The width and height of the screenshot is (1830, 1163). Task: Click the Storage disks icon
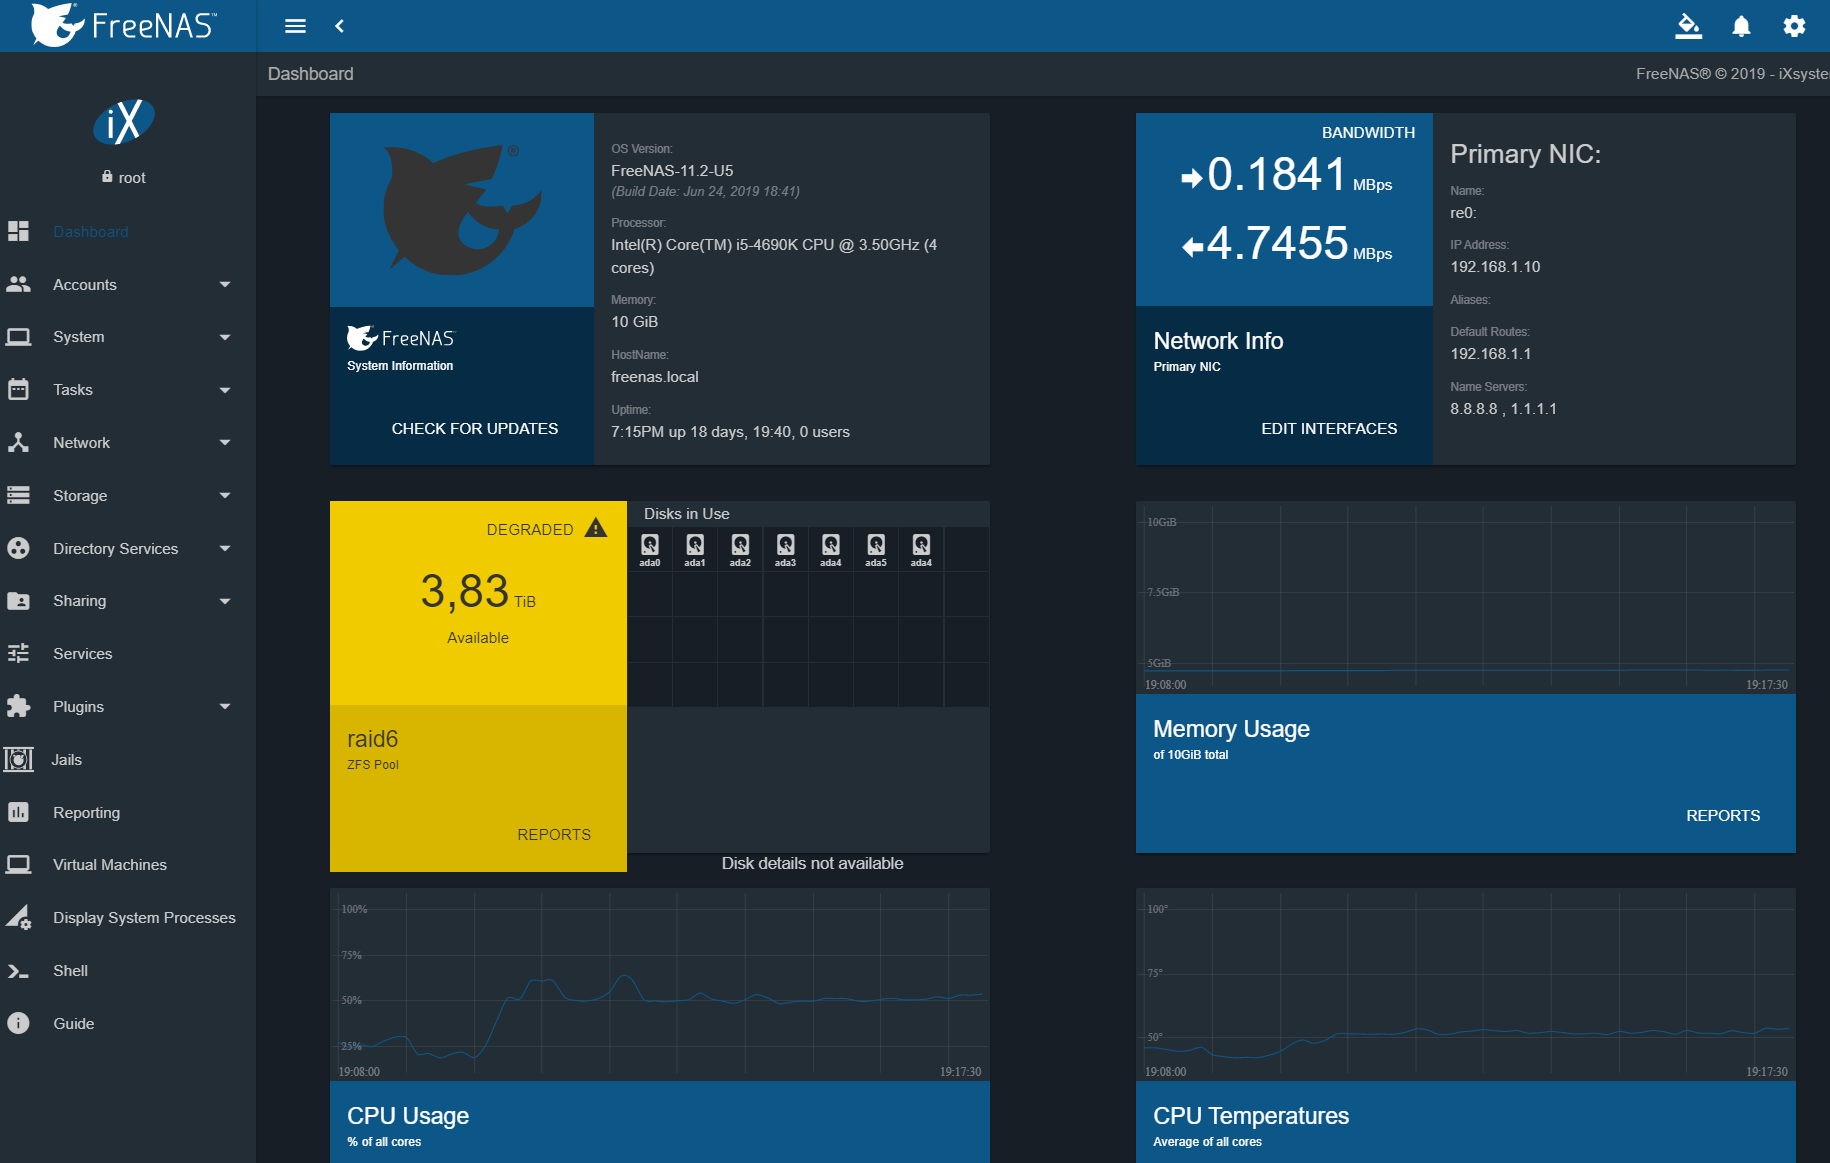18,495
